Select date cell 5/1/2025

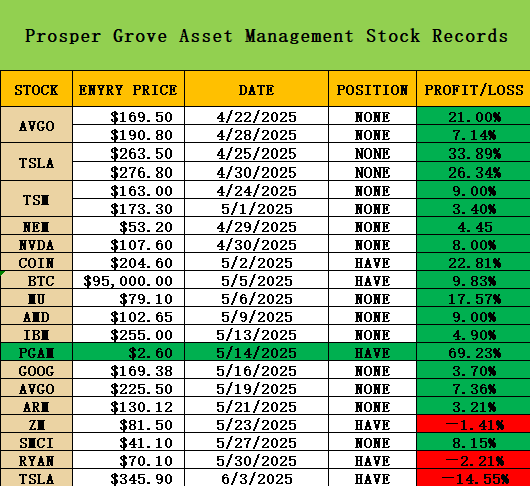point(256,208)
